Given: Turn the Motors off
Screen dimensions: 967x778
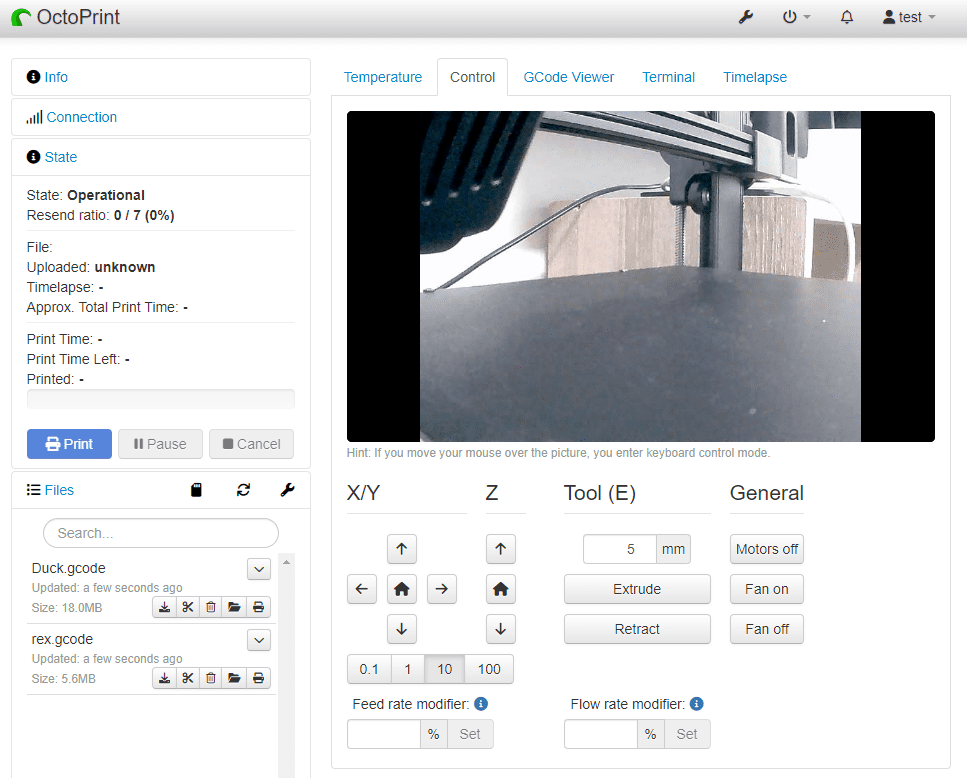Looking at the screenshot, I should [766, 549].
